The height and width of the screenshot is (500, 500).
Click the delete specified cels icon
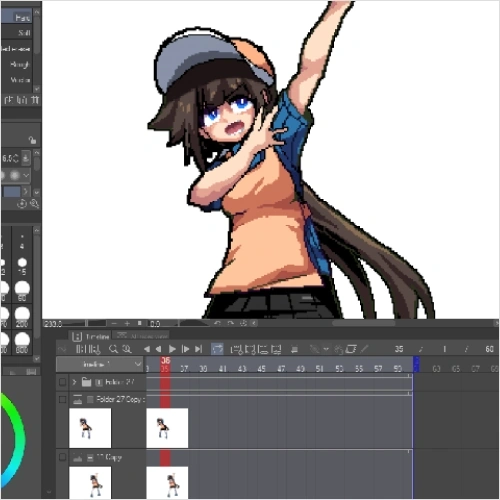tap(276, 349)
